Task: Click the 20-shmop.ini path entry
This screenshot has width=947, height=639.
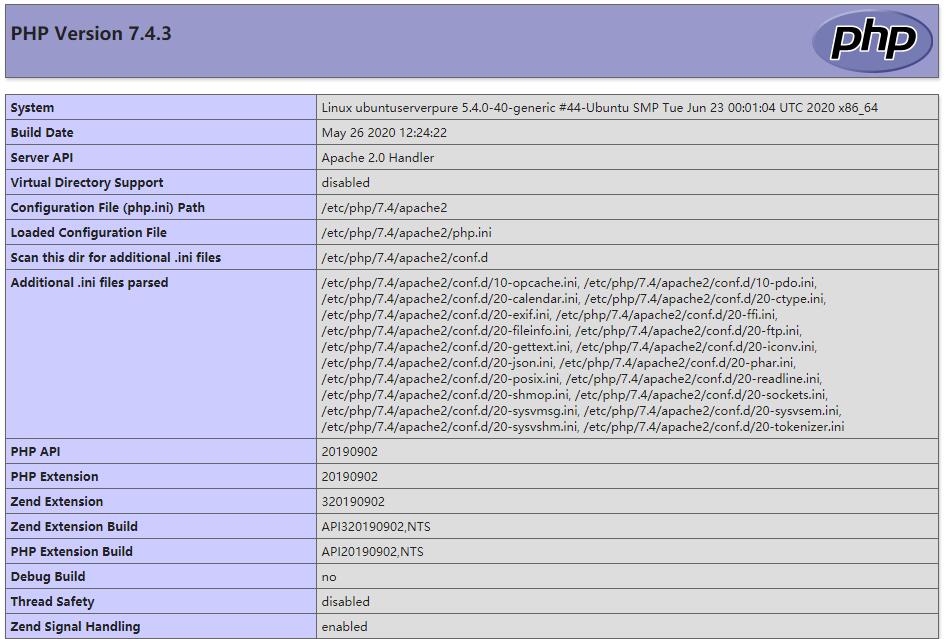Action: pos(446,394)
